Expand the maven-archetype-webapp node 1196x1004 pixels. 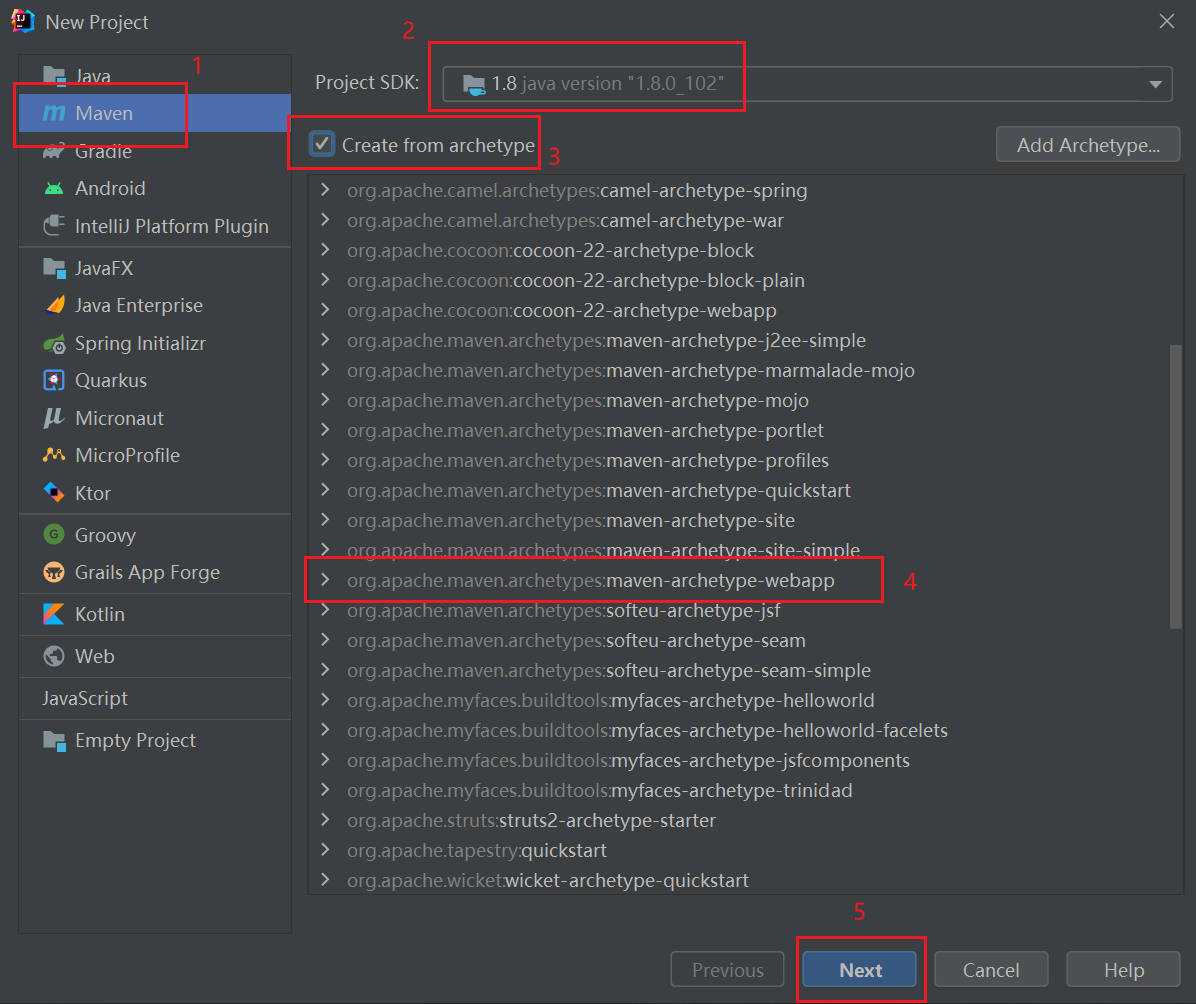click(x=326, y=580)
